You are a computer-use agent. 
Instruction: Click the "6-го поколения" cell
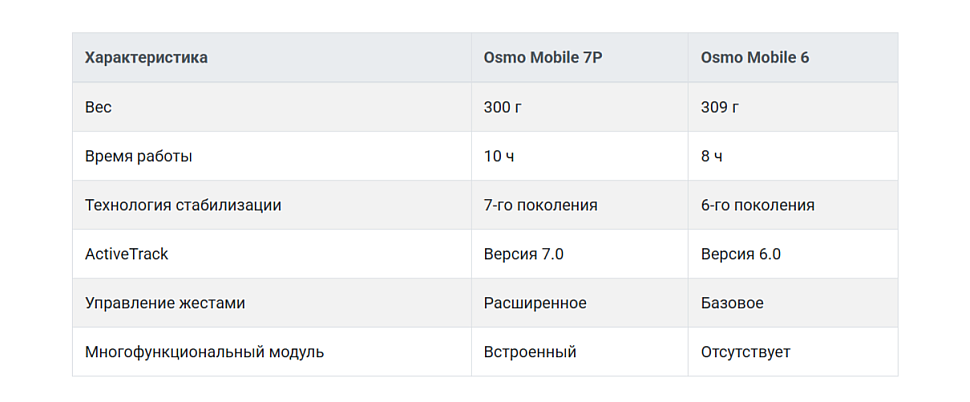tap(757, 205)
